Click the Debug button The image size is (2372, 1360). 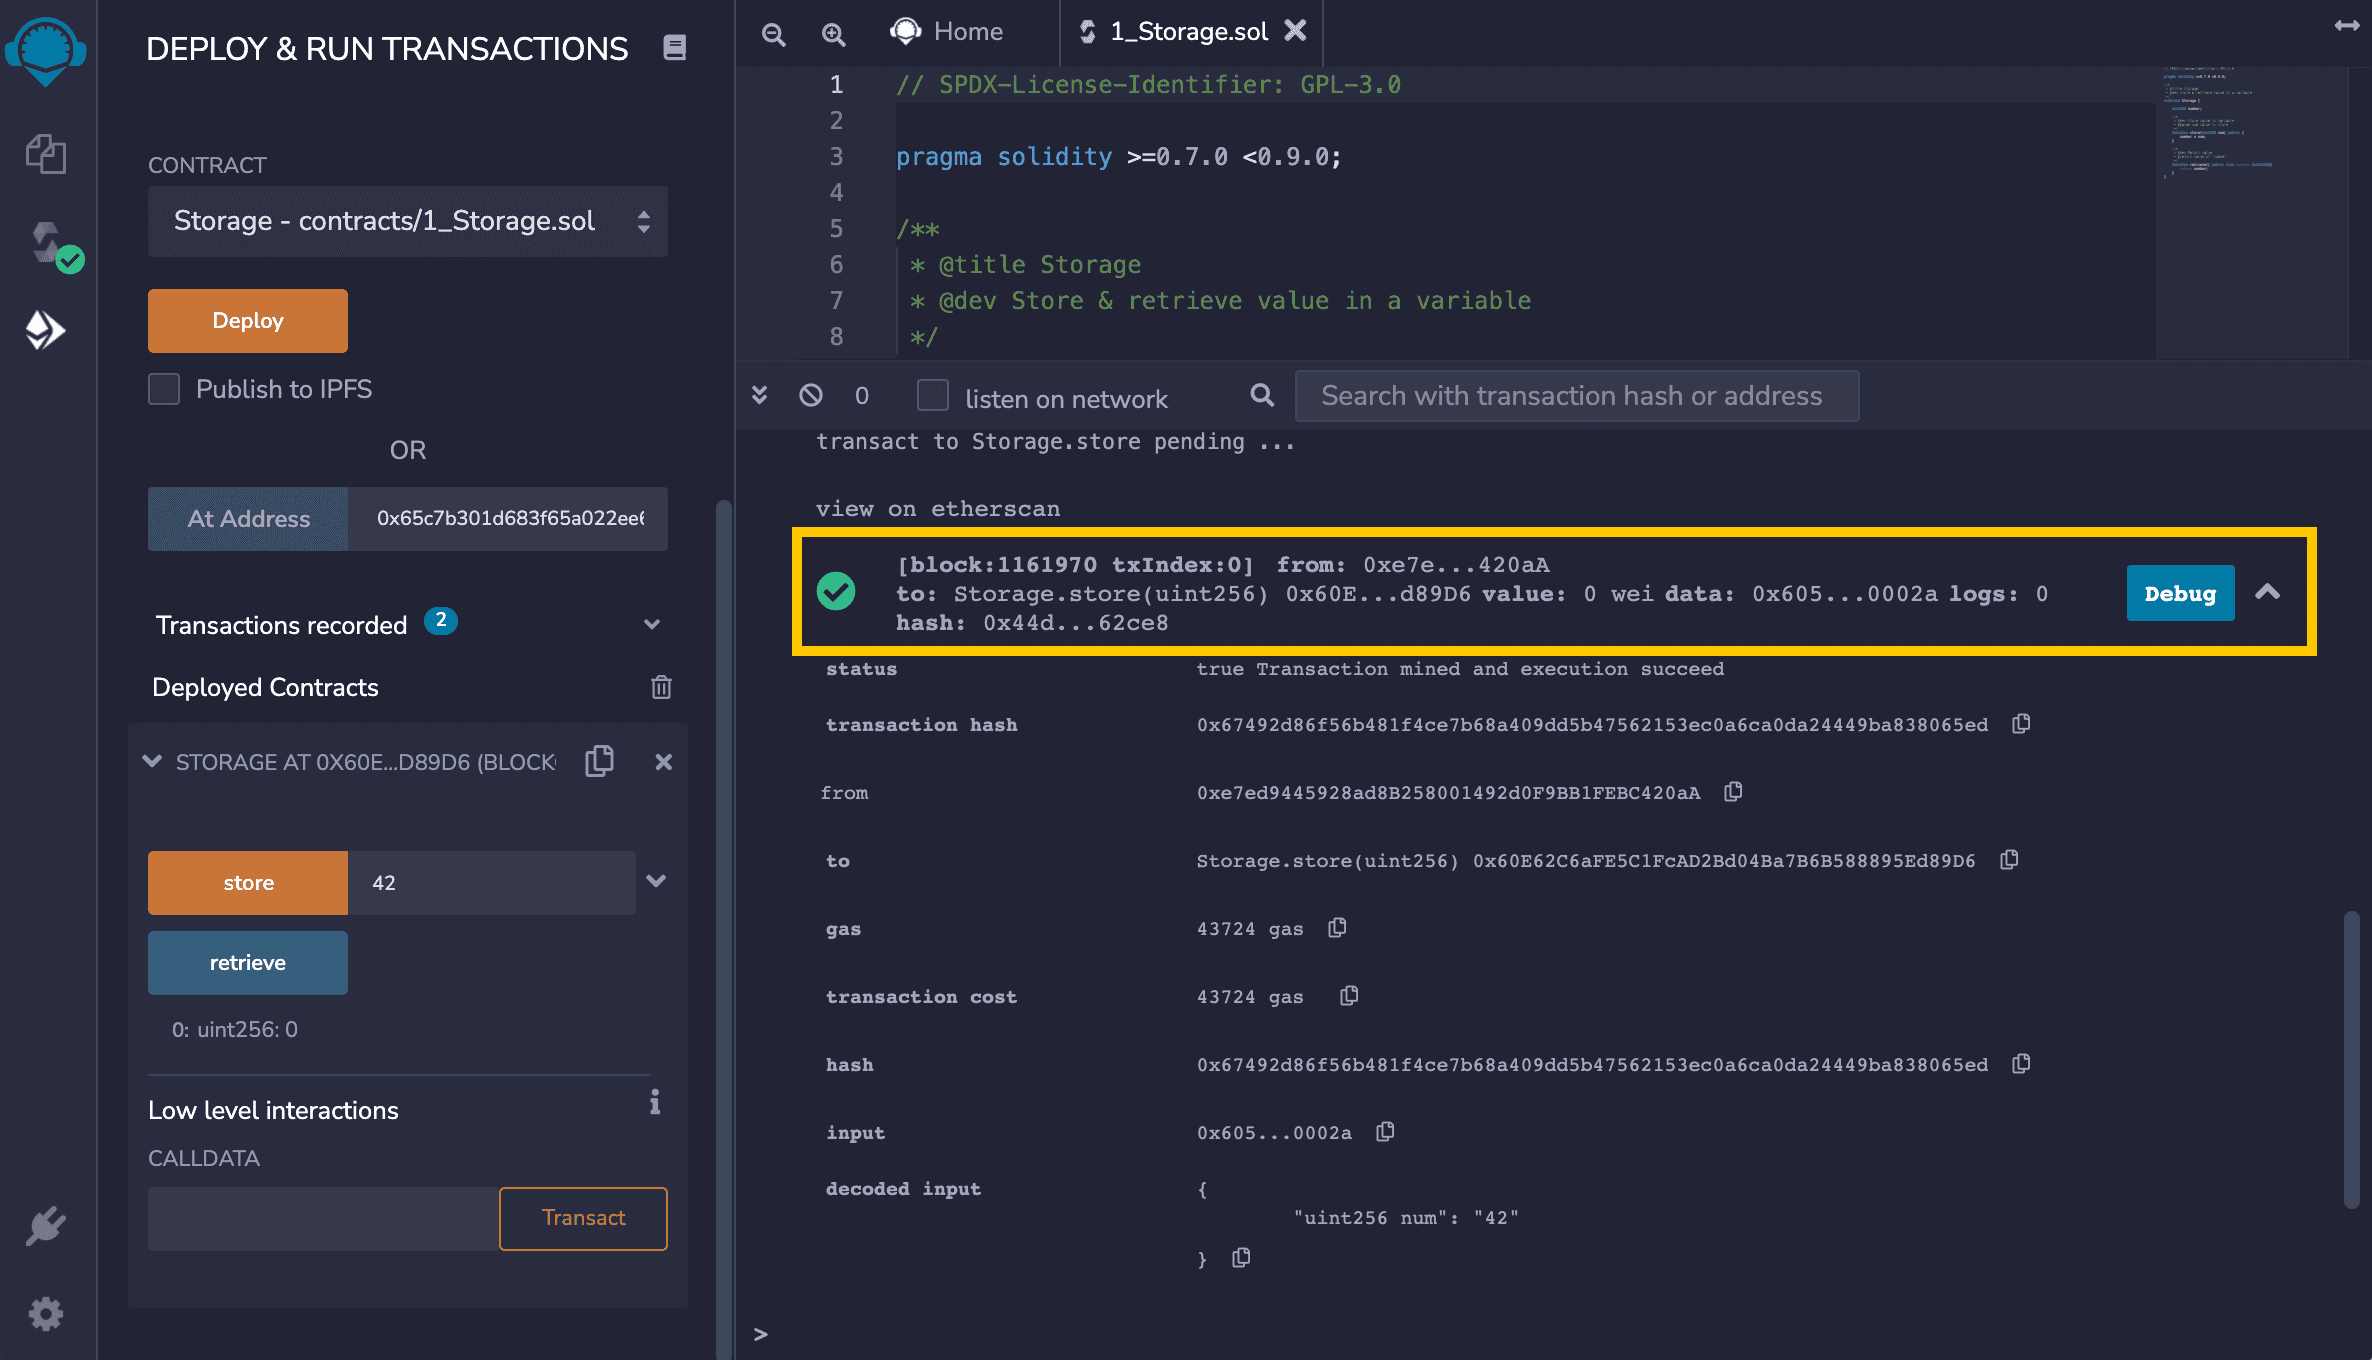[x=2179, y=593]
